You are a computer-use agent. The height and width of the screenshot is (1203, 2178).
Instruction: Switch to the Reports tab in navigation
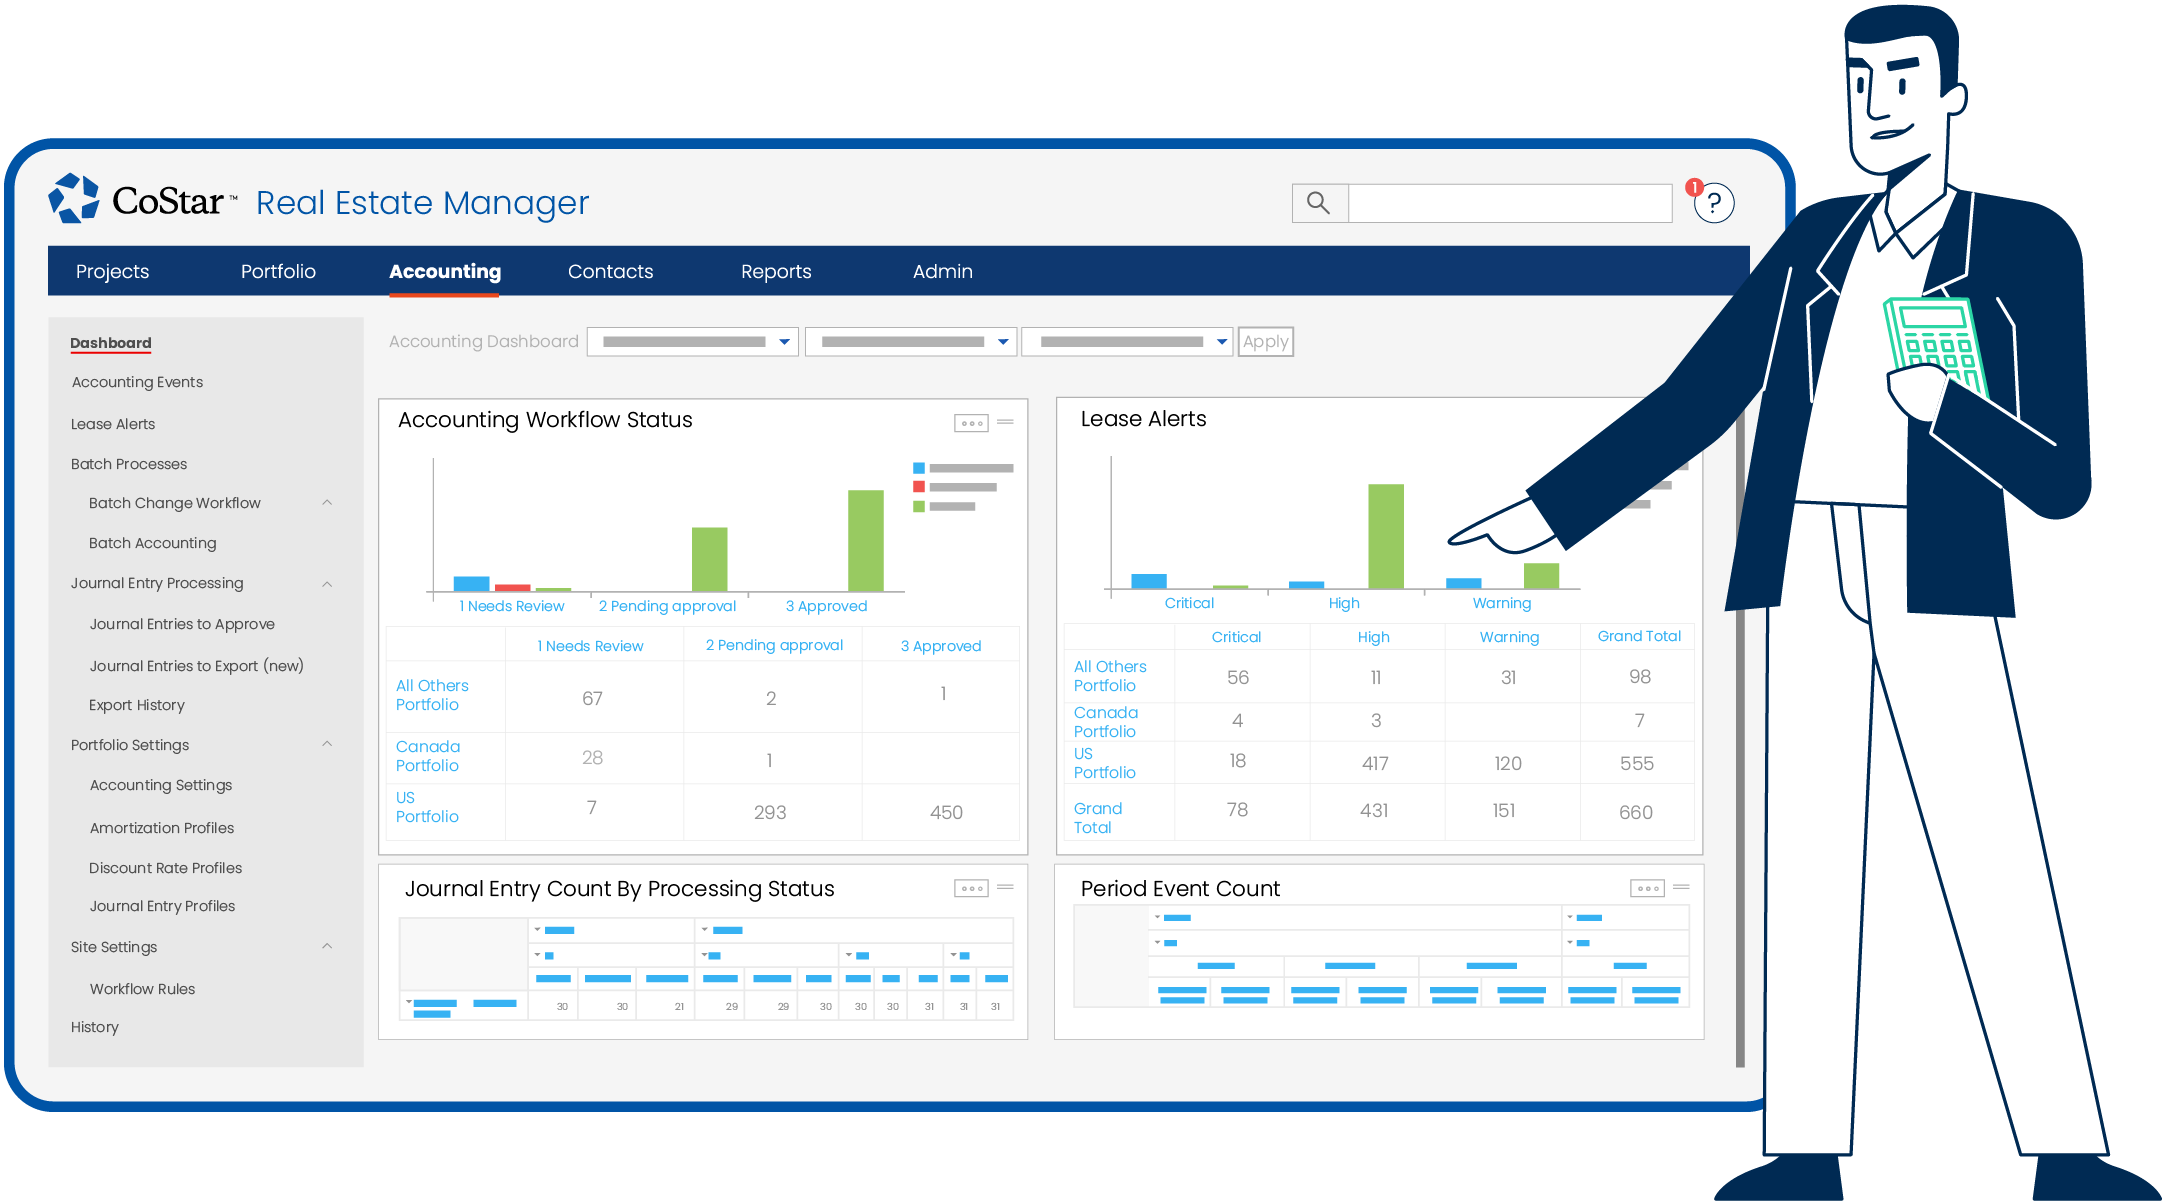[x=776, y=271]
